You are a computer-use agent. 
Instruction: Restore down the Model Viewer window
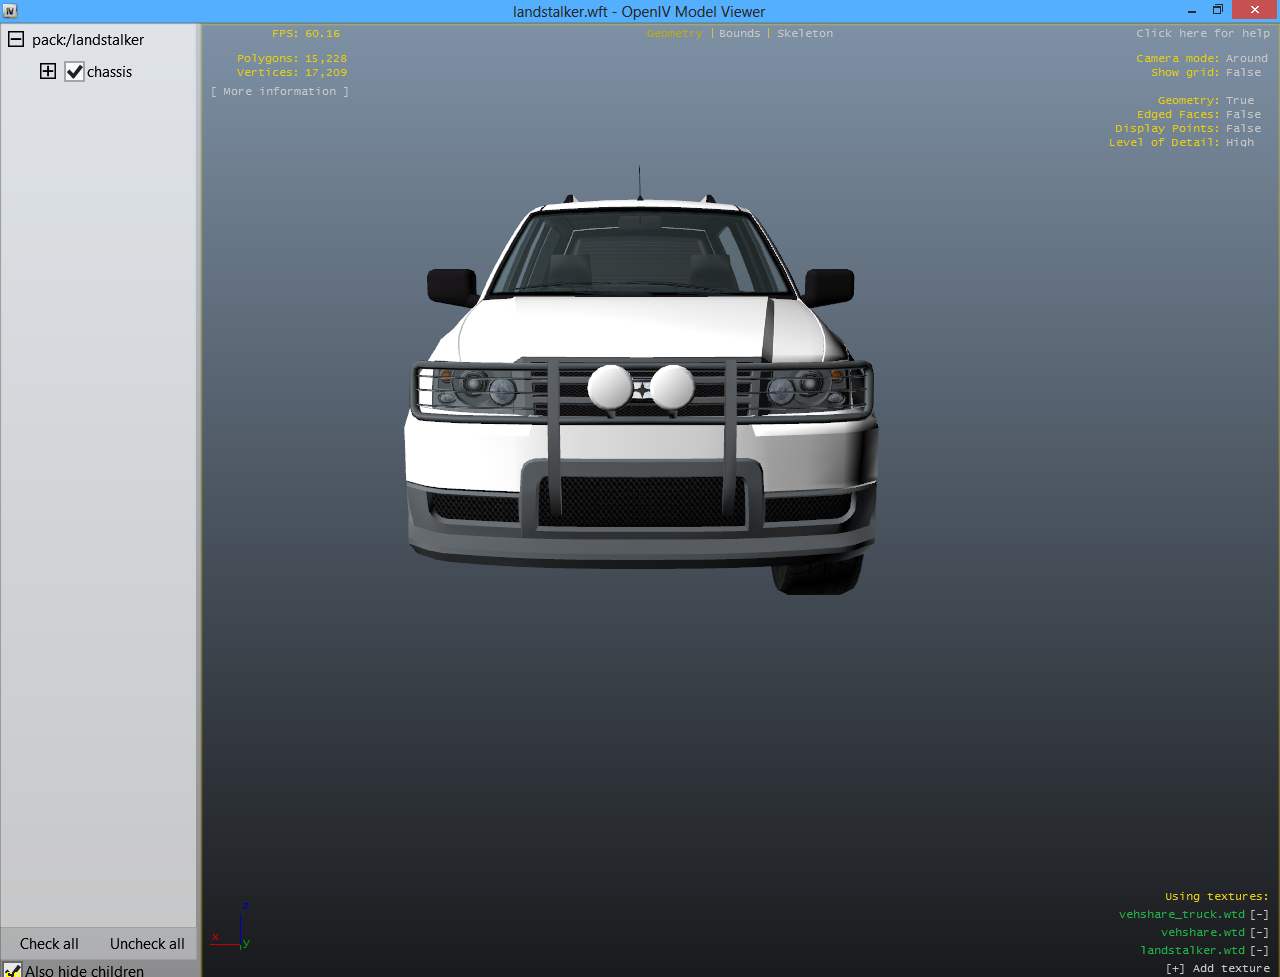point(1217,10)
